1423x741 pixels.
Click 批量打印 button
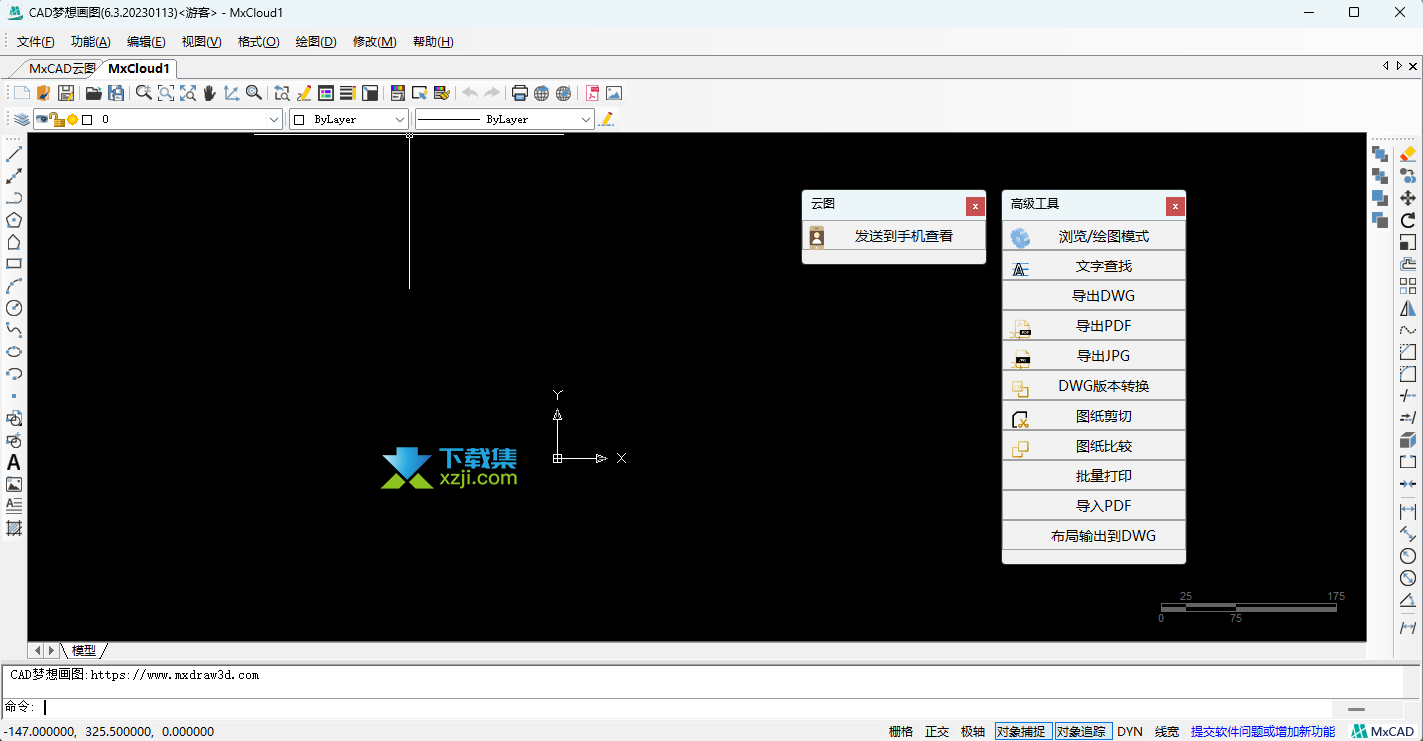[1094, 476]
